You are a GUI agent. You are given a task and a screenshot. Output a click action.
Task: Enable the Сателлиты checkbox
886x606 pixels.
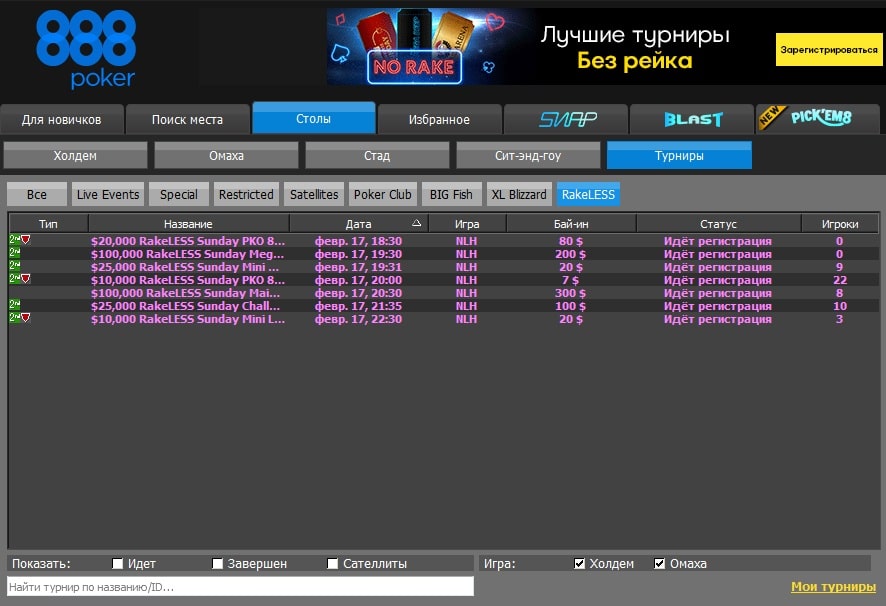pyautogui.click(x=333, y=564)
